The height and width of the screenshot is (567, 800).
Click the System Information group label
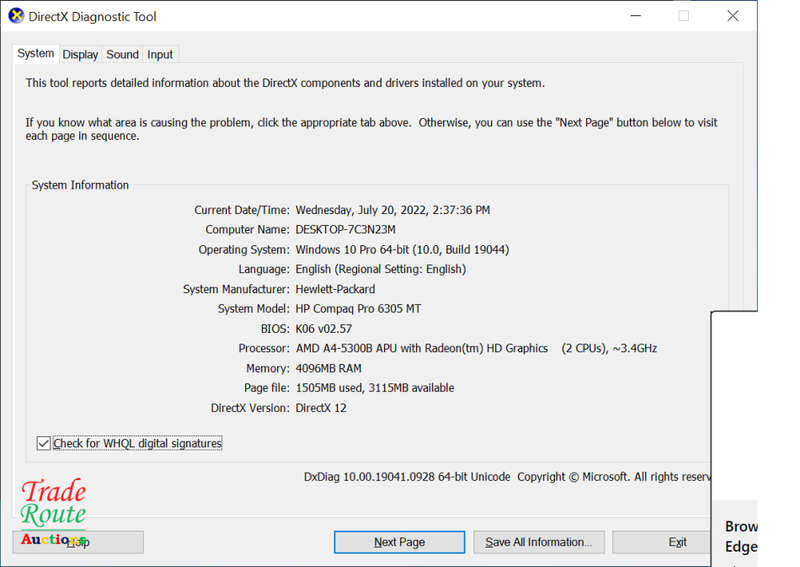coord(80,185)
